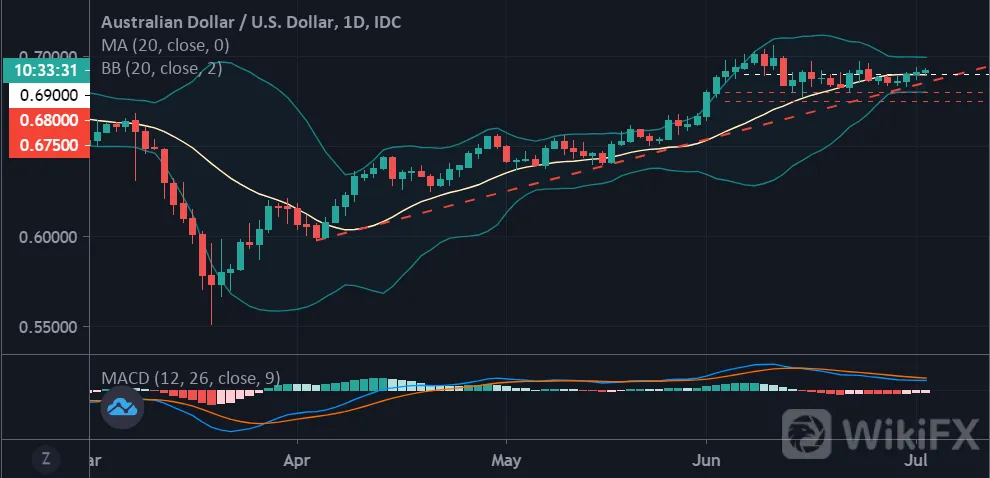Image resolution: width=990 pixels, height=478 pixels.
Task: Click the 0.60000 price axis label
Action: point(49,237)
